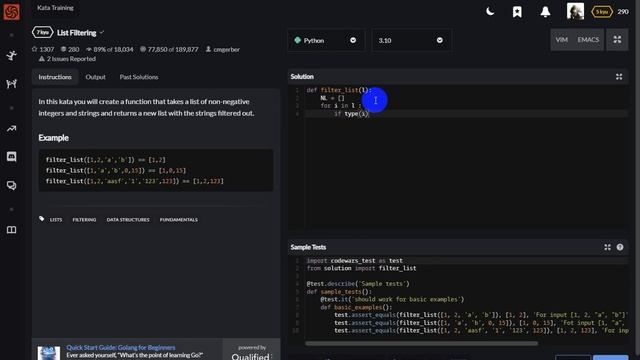This screenshot has width=640, height=360.
Task: Open the user profile avatar
Action: (x=575, y=11)
